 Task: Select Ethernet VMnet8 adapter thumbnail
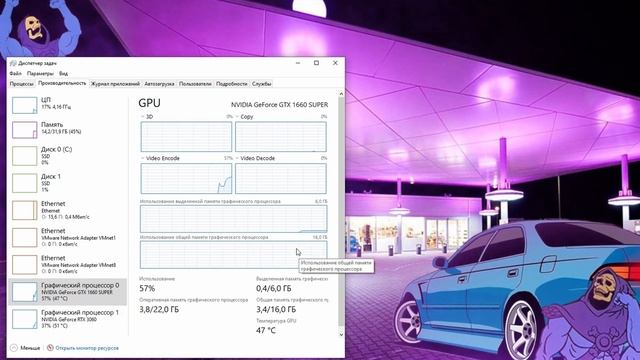[x=24, y=265]
